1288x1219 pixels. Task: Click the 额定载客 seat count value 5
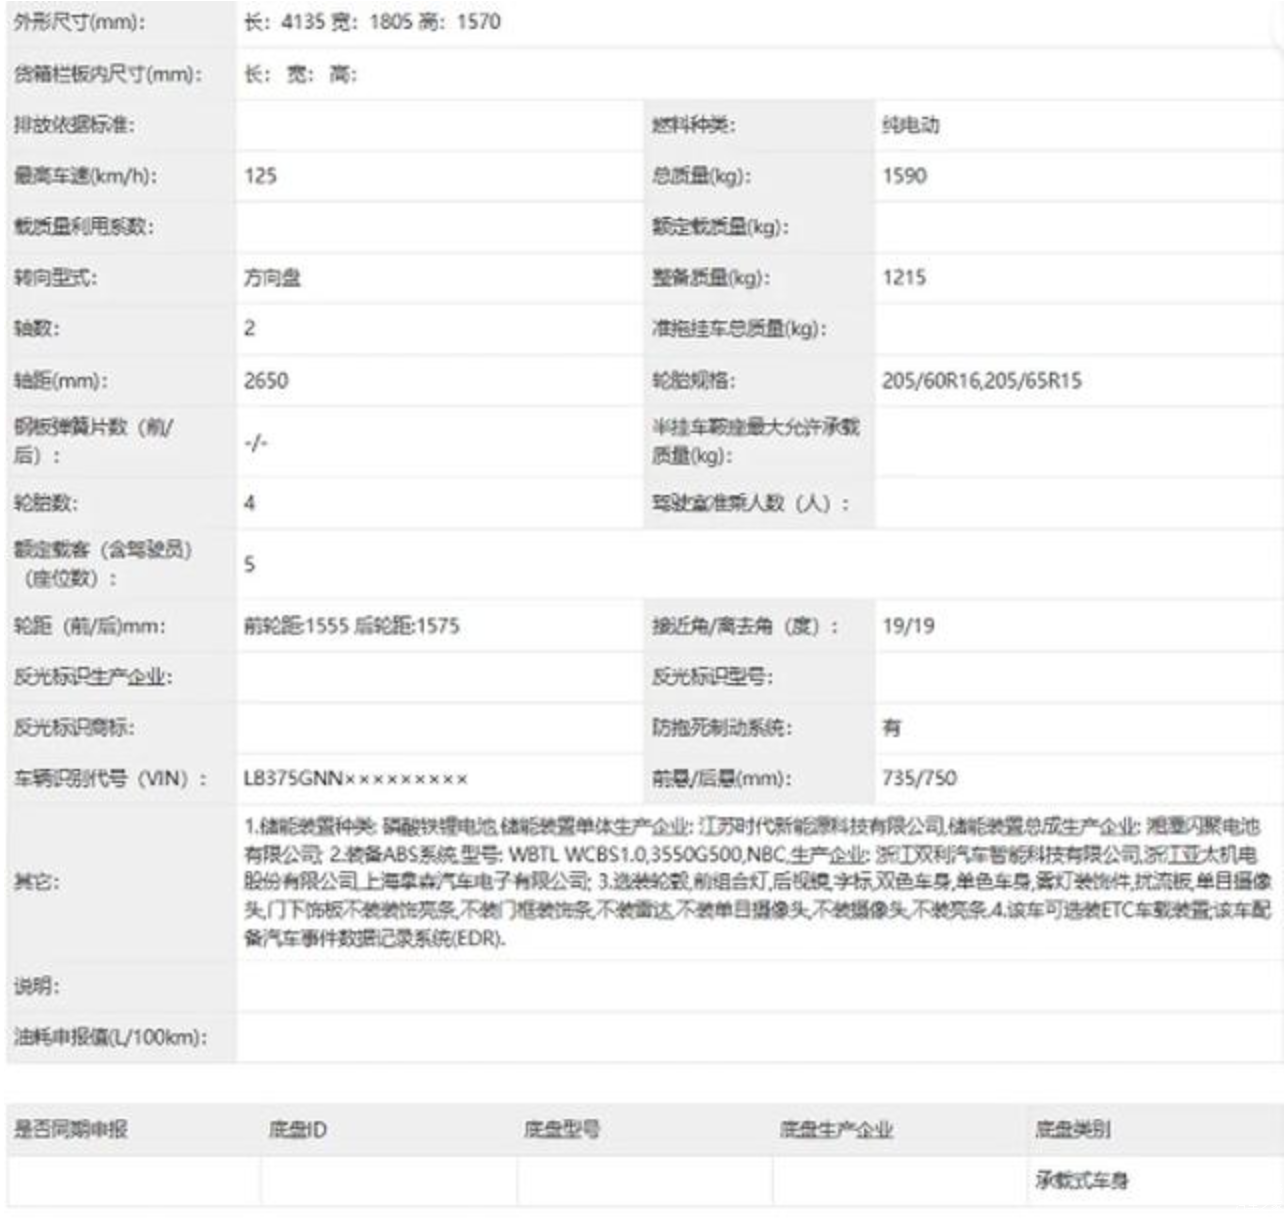point(250,564)
